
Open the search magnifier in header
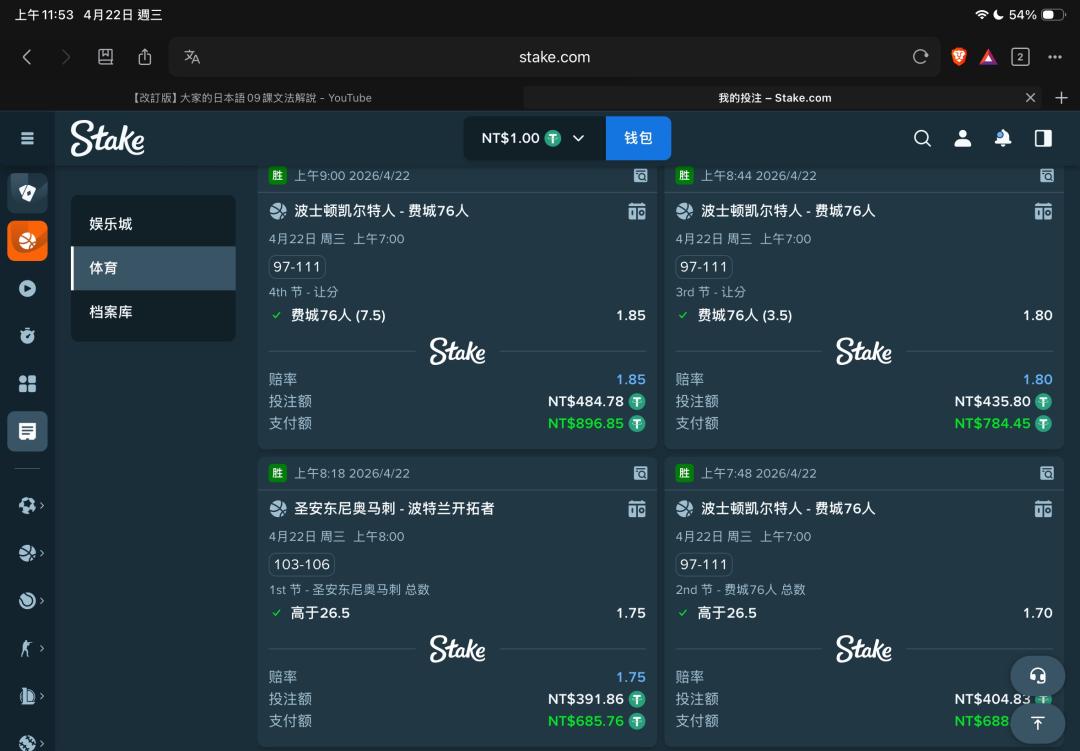[x=922, y=138]
